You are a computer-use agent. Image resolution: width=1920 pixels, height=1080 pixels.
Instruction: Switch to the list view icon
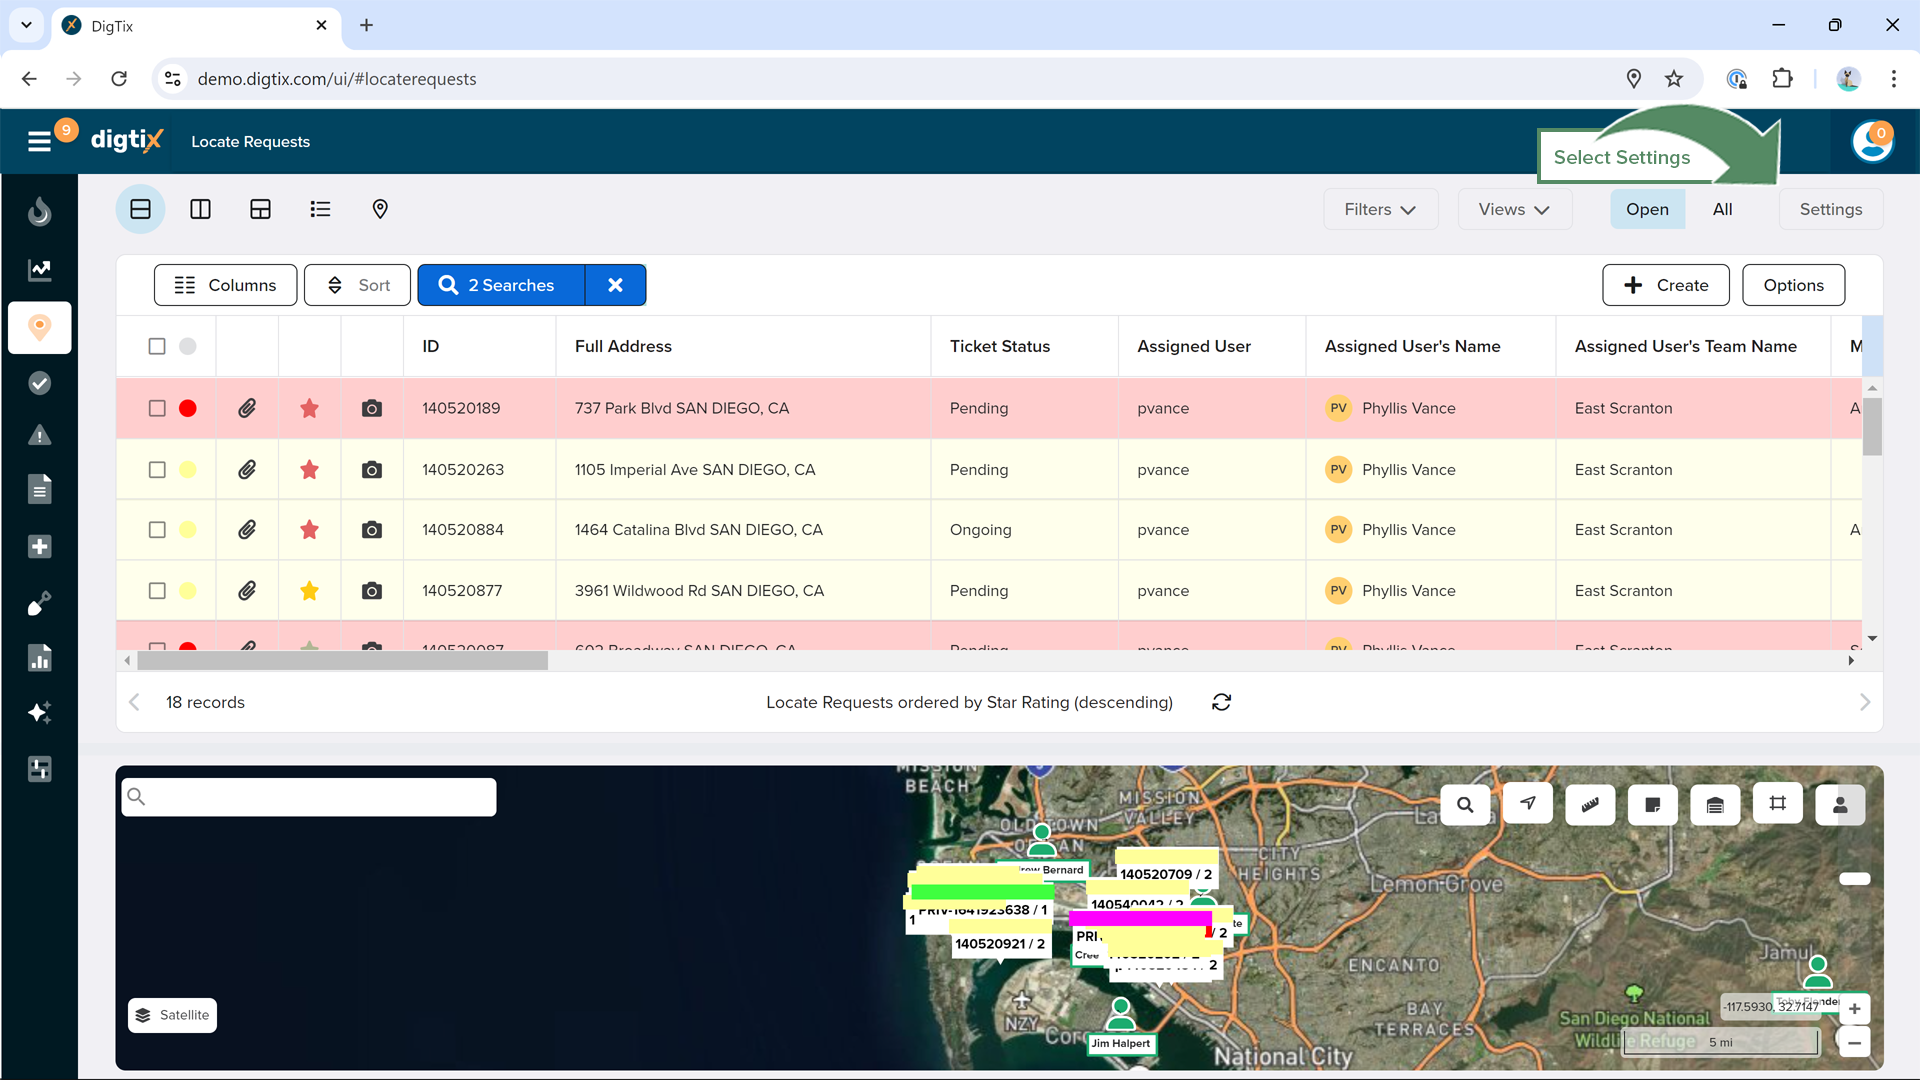pos(320,209)
